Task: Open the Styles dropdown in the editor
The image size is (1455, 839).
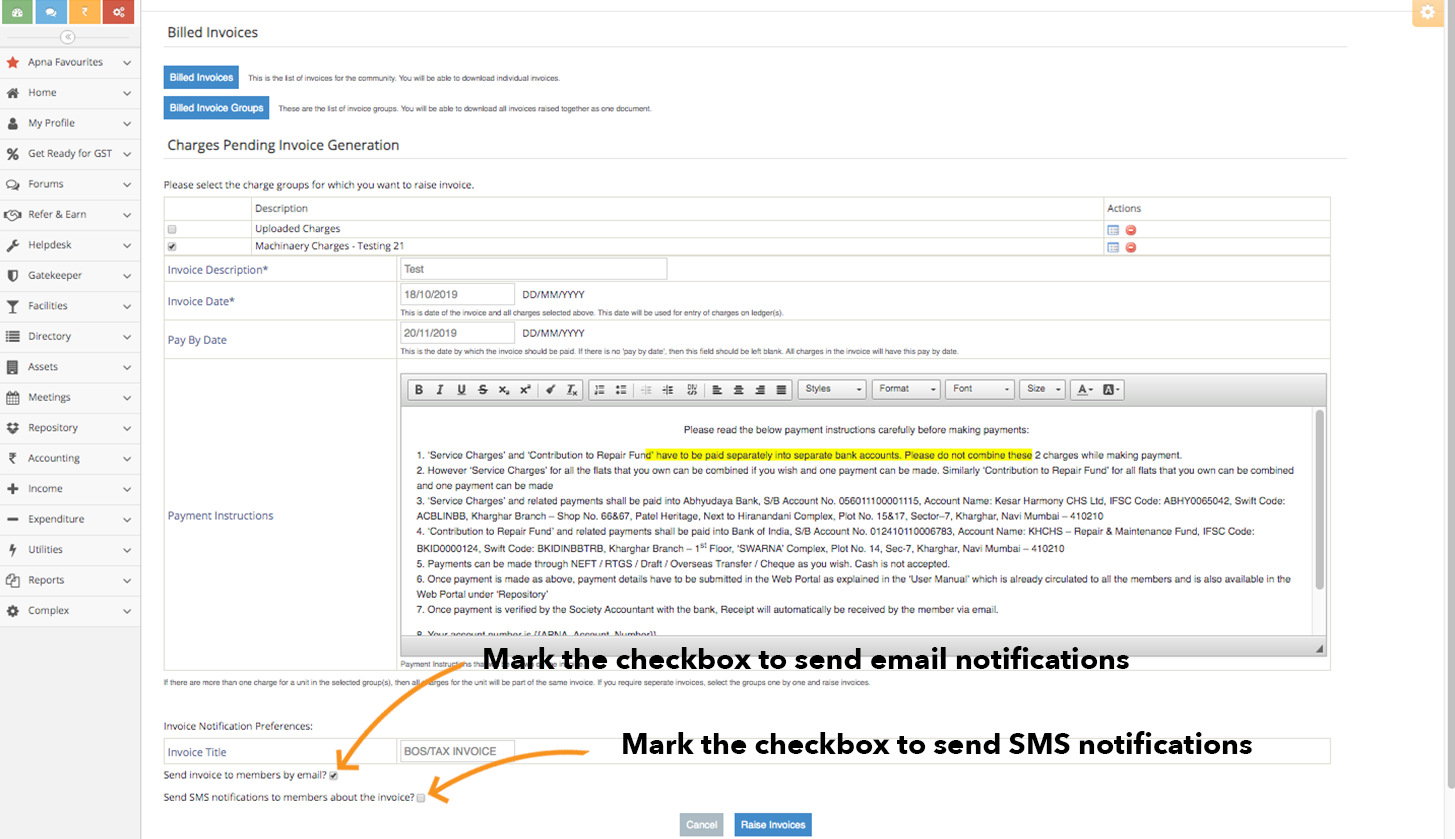Action: click(832, 389)
